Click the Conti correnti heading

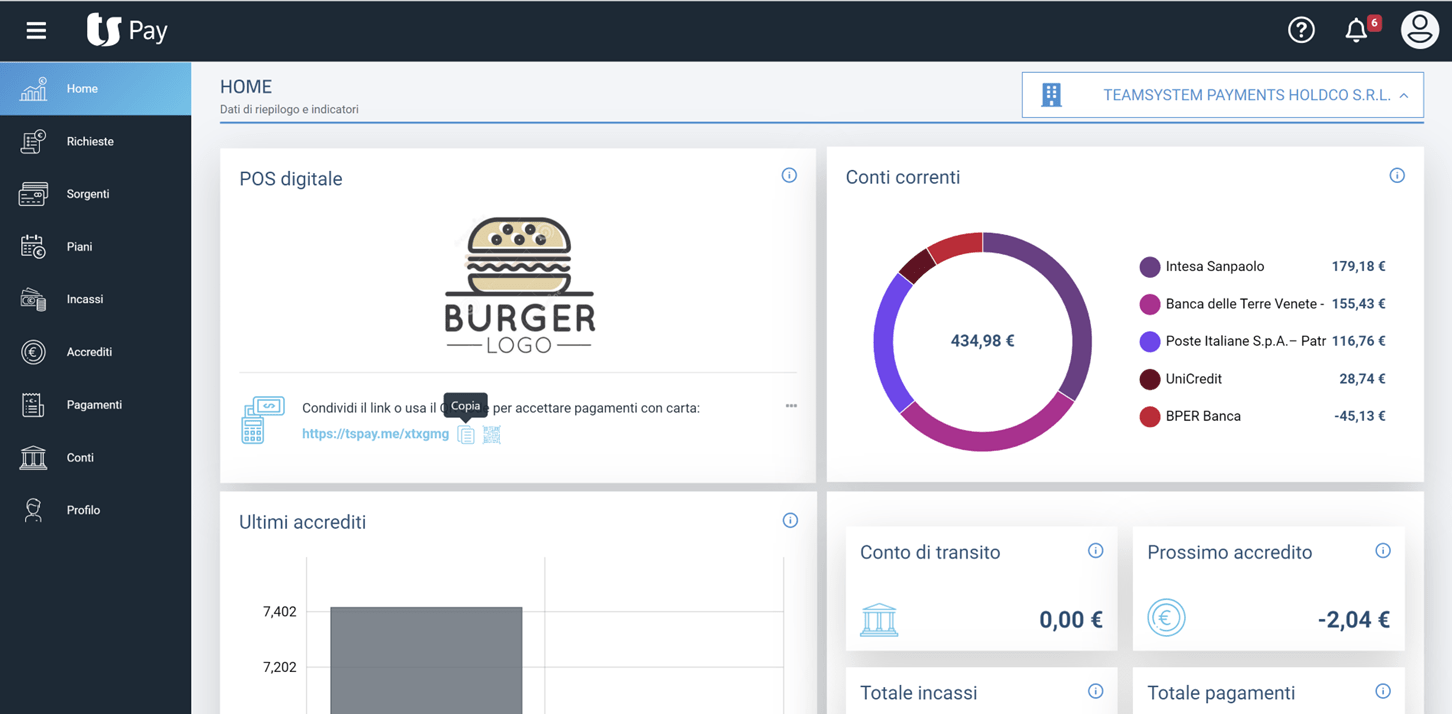click(903, 177)
